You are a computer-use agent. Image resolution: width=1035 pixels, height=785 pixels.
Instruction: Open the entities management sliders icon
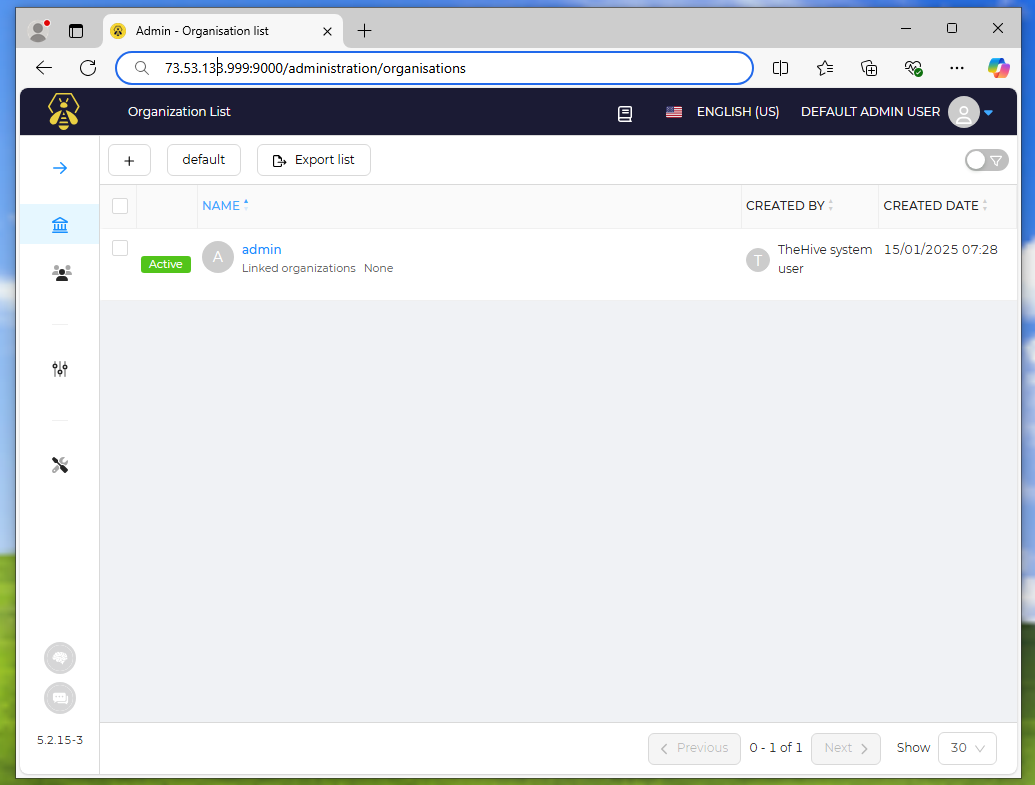pos(60,369)
